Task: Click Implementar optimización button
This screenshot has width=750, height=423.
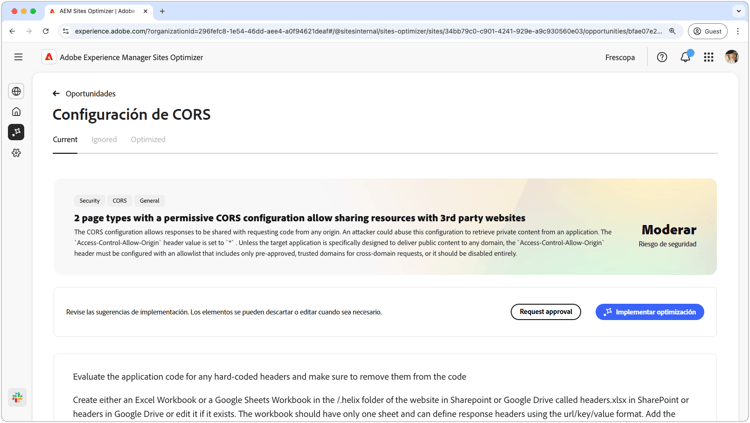Action: coord(650,312)
